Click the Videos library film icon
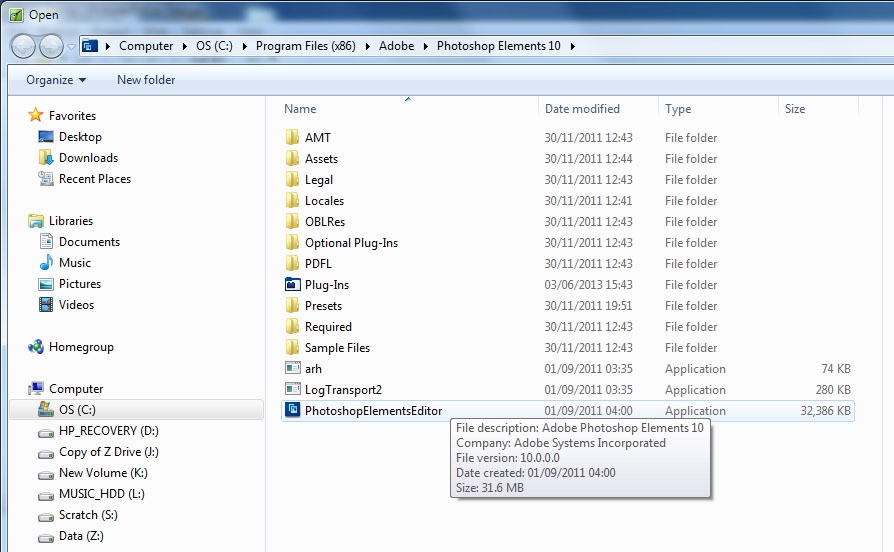Screen dimensions: 894x552 click(46, 305)
